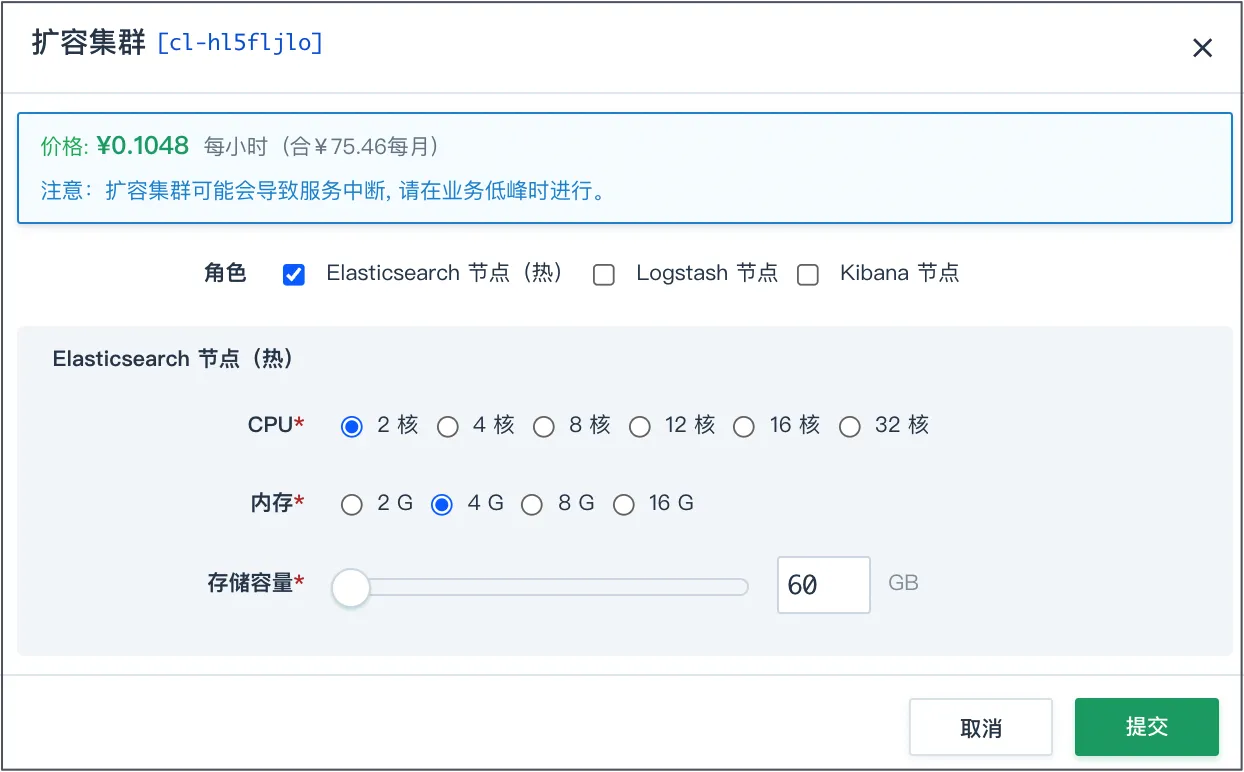Choose 16 G memory

pyautogui.click(x=624, y=505)
